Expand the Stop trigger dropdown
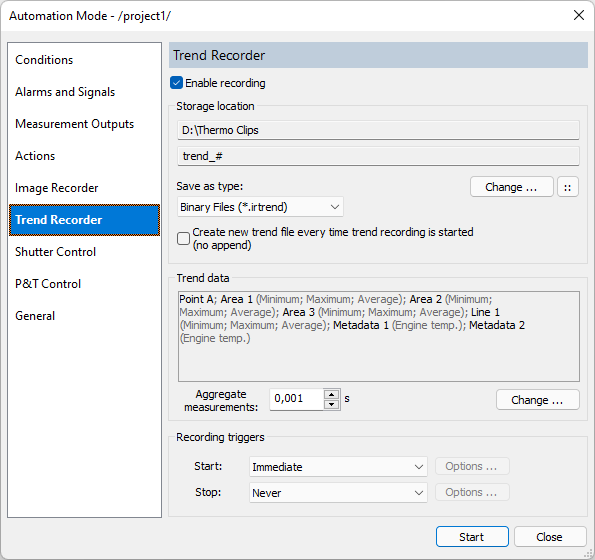The width and height of the screenshot is (595, 560). pyautogui.click(x=338, y=493)
